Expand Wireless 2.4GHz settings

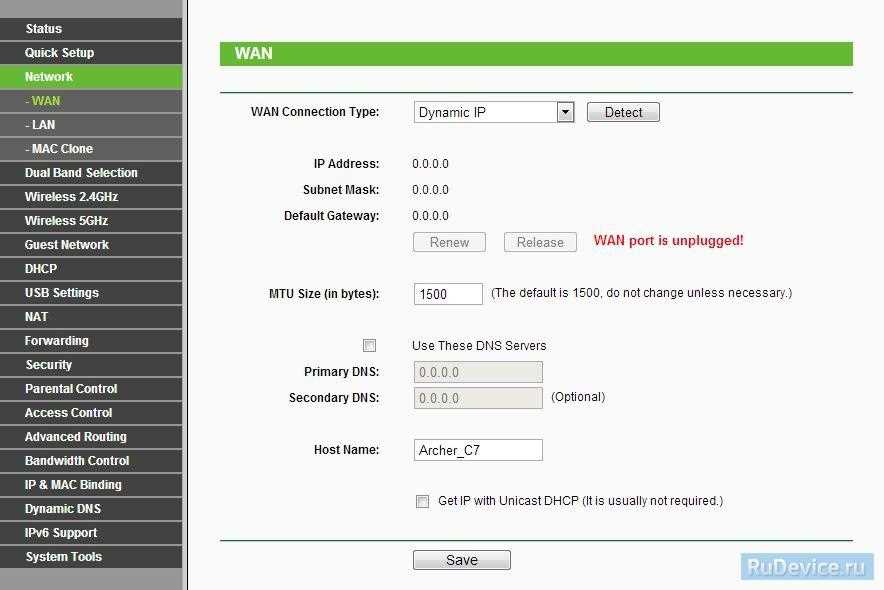pyautogui.click(x=91, y=197)
